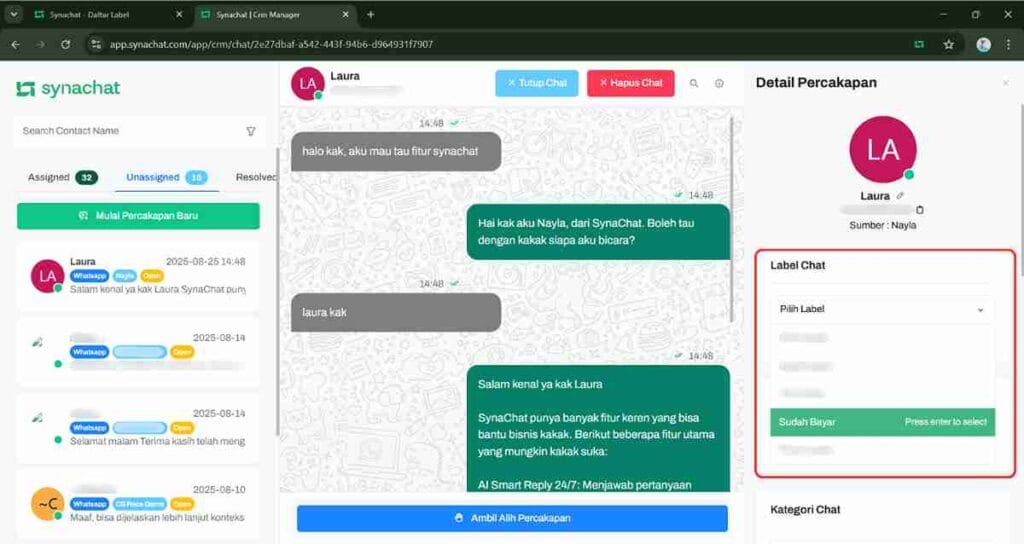Click the 'Sumber : Nayla' text

click(882, 225)
